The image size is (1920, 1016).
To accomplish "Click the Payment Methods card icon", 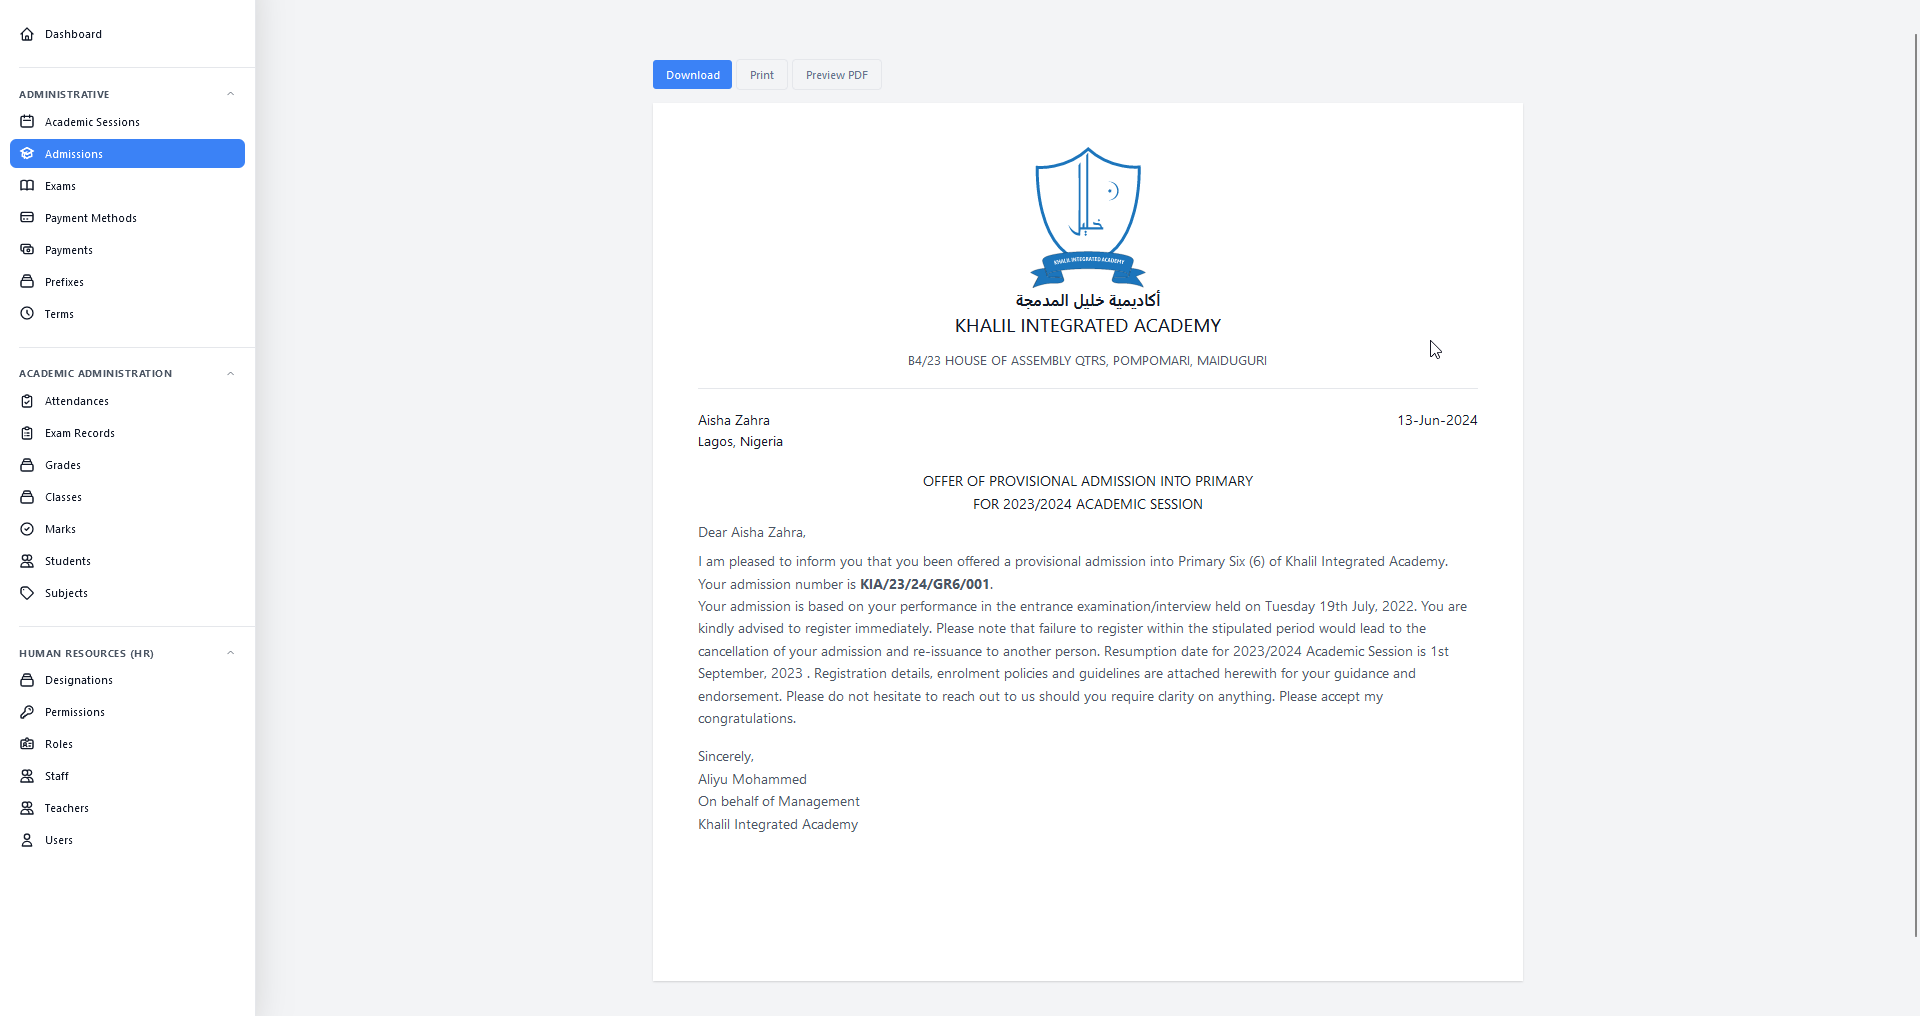I will (27, 217).
